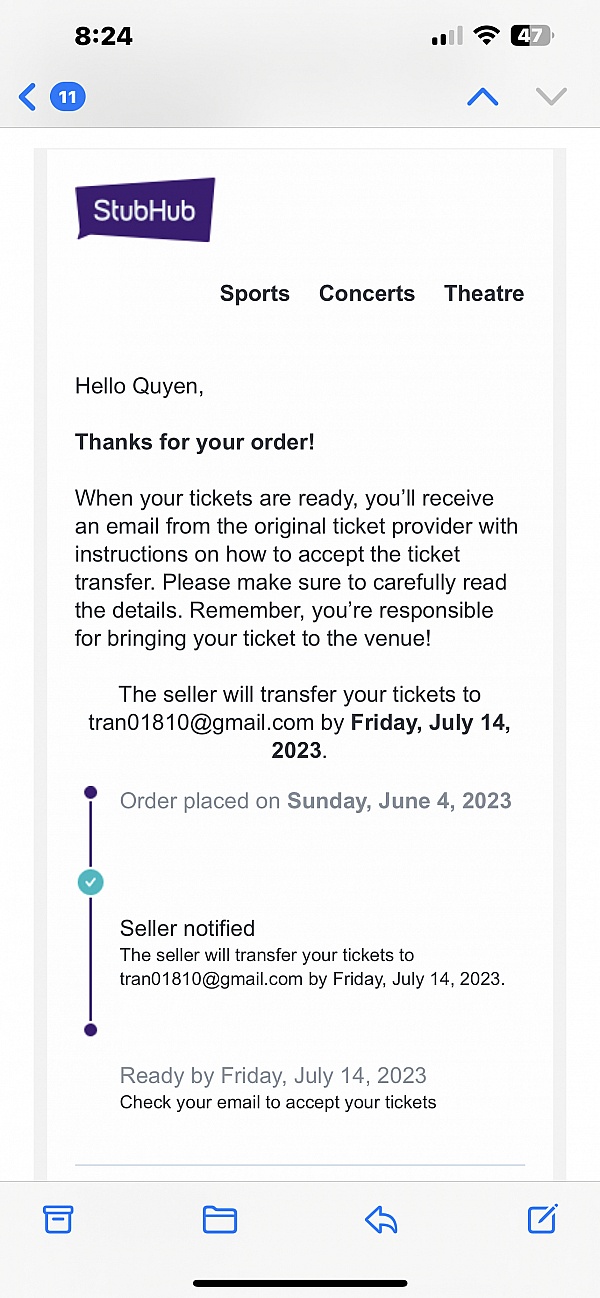Go to the next email with the down chevron
Image resolution: width=600 pixels, height=1298 pixels.
pyautogui.click(x=550, y=96)
